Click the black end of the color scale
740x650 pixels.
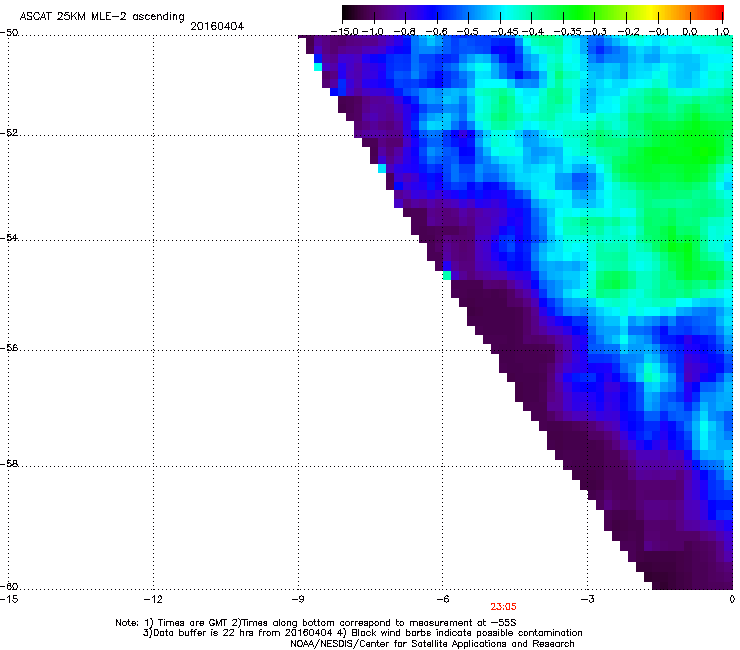(348, 13)
